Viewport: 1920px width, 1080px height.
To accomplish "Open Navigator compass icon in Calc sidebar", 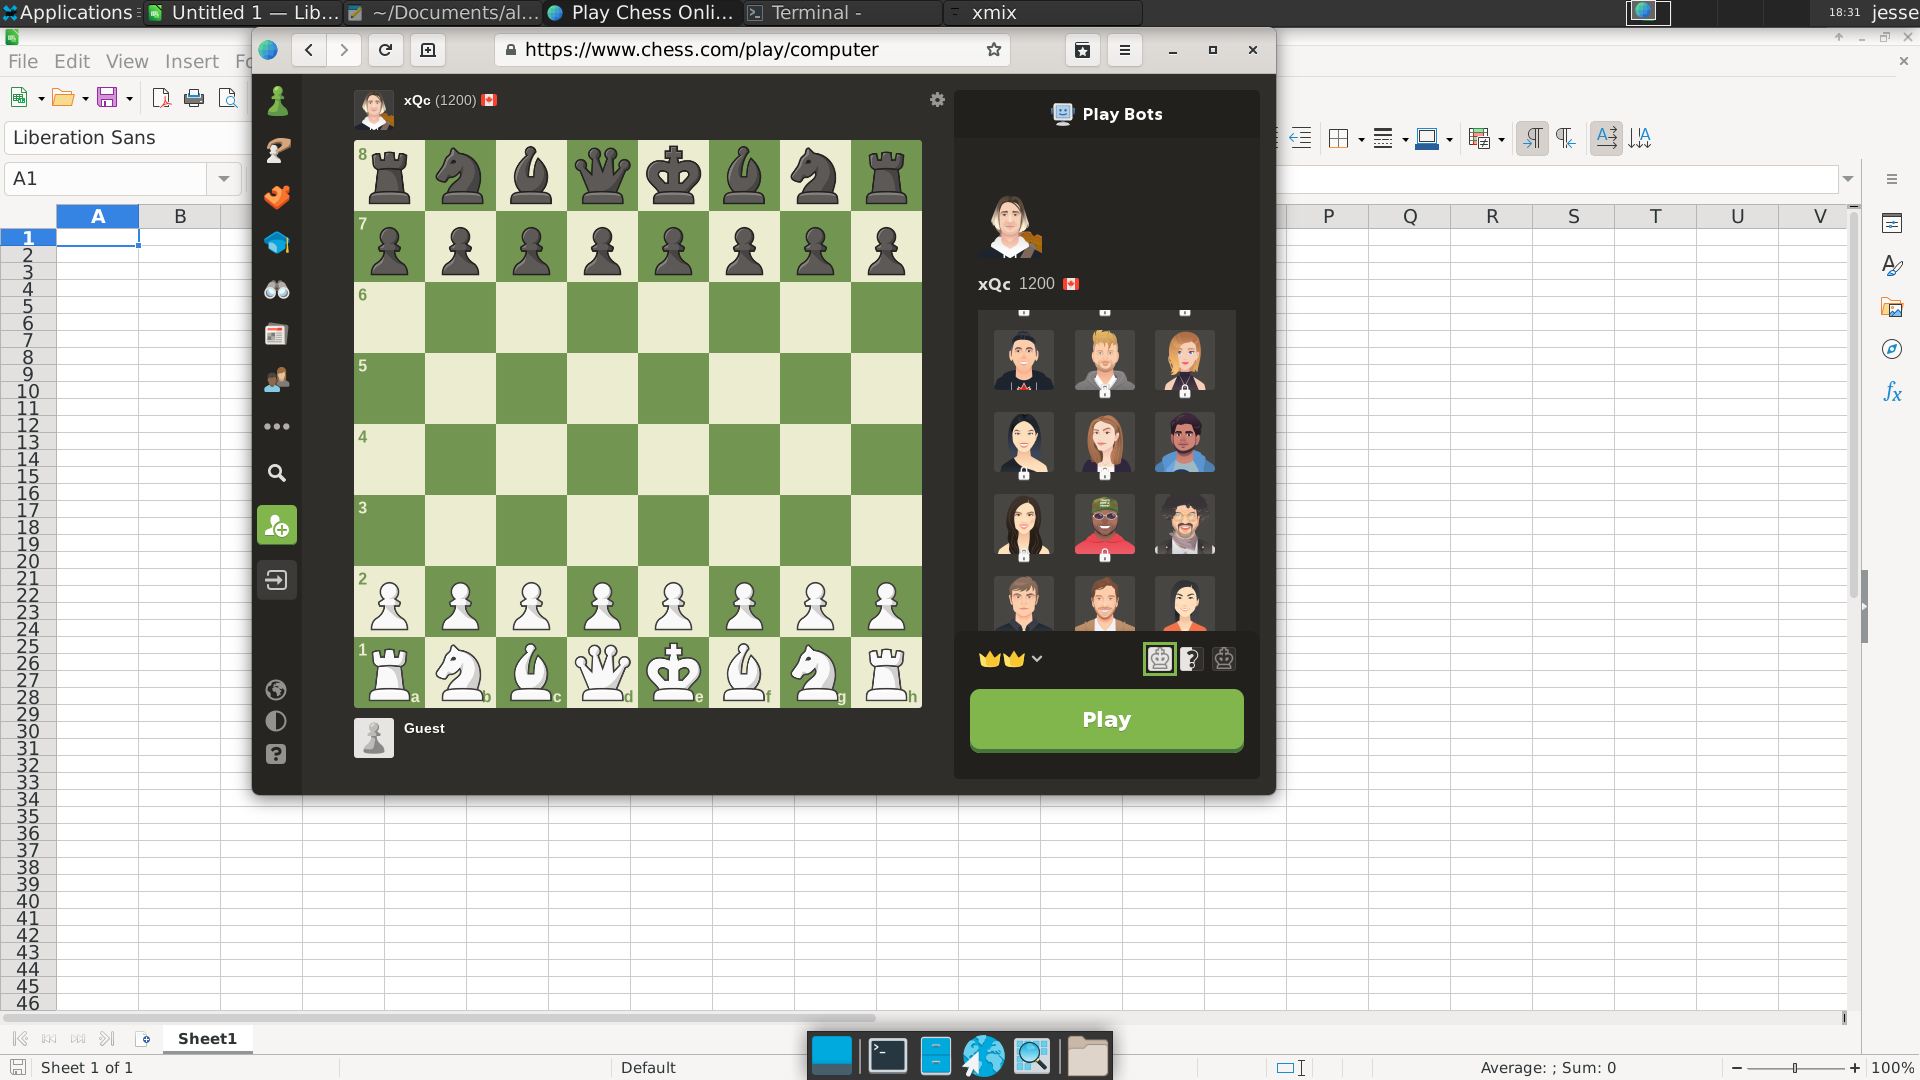I will (x=1892, y=349).
